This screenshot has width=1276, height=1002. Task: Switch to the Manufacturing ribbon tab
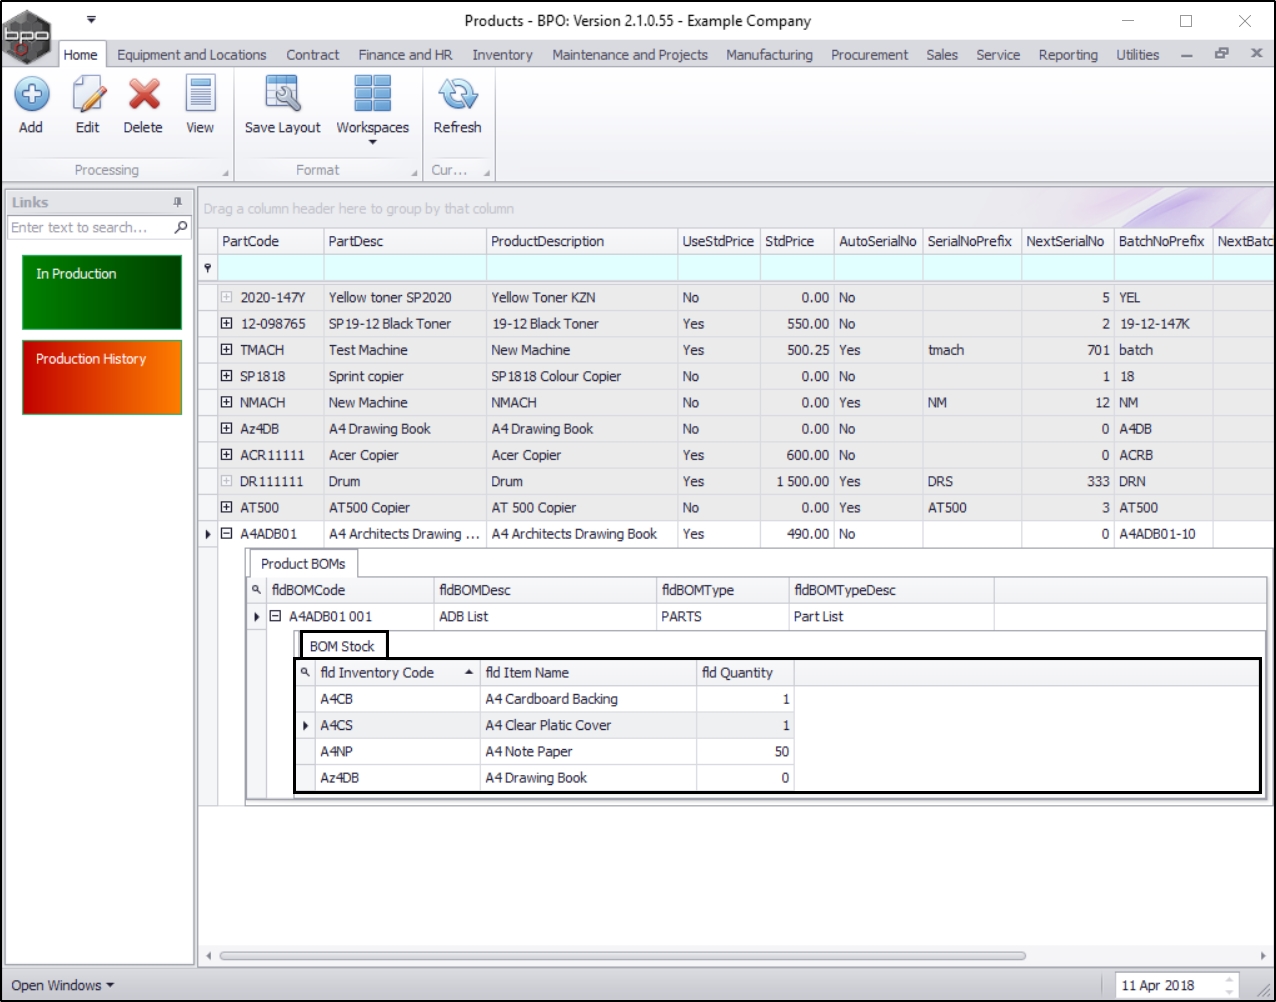click(769, 55)
